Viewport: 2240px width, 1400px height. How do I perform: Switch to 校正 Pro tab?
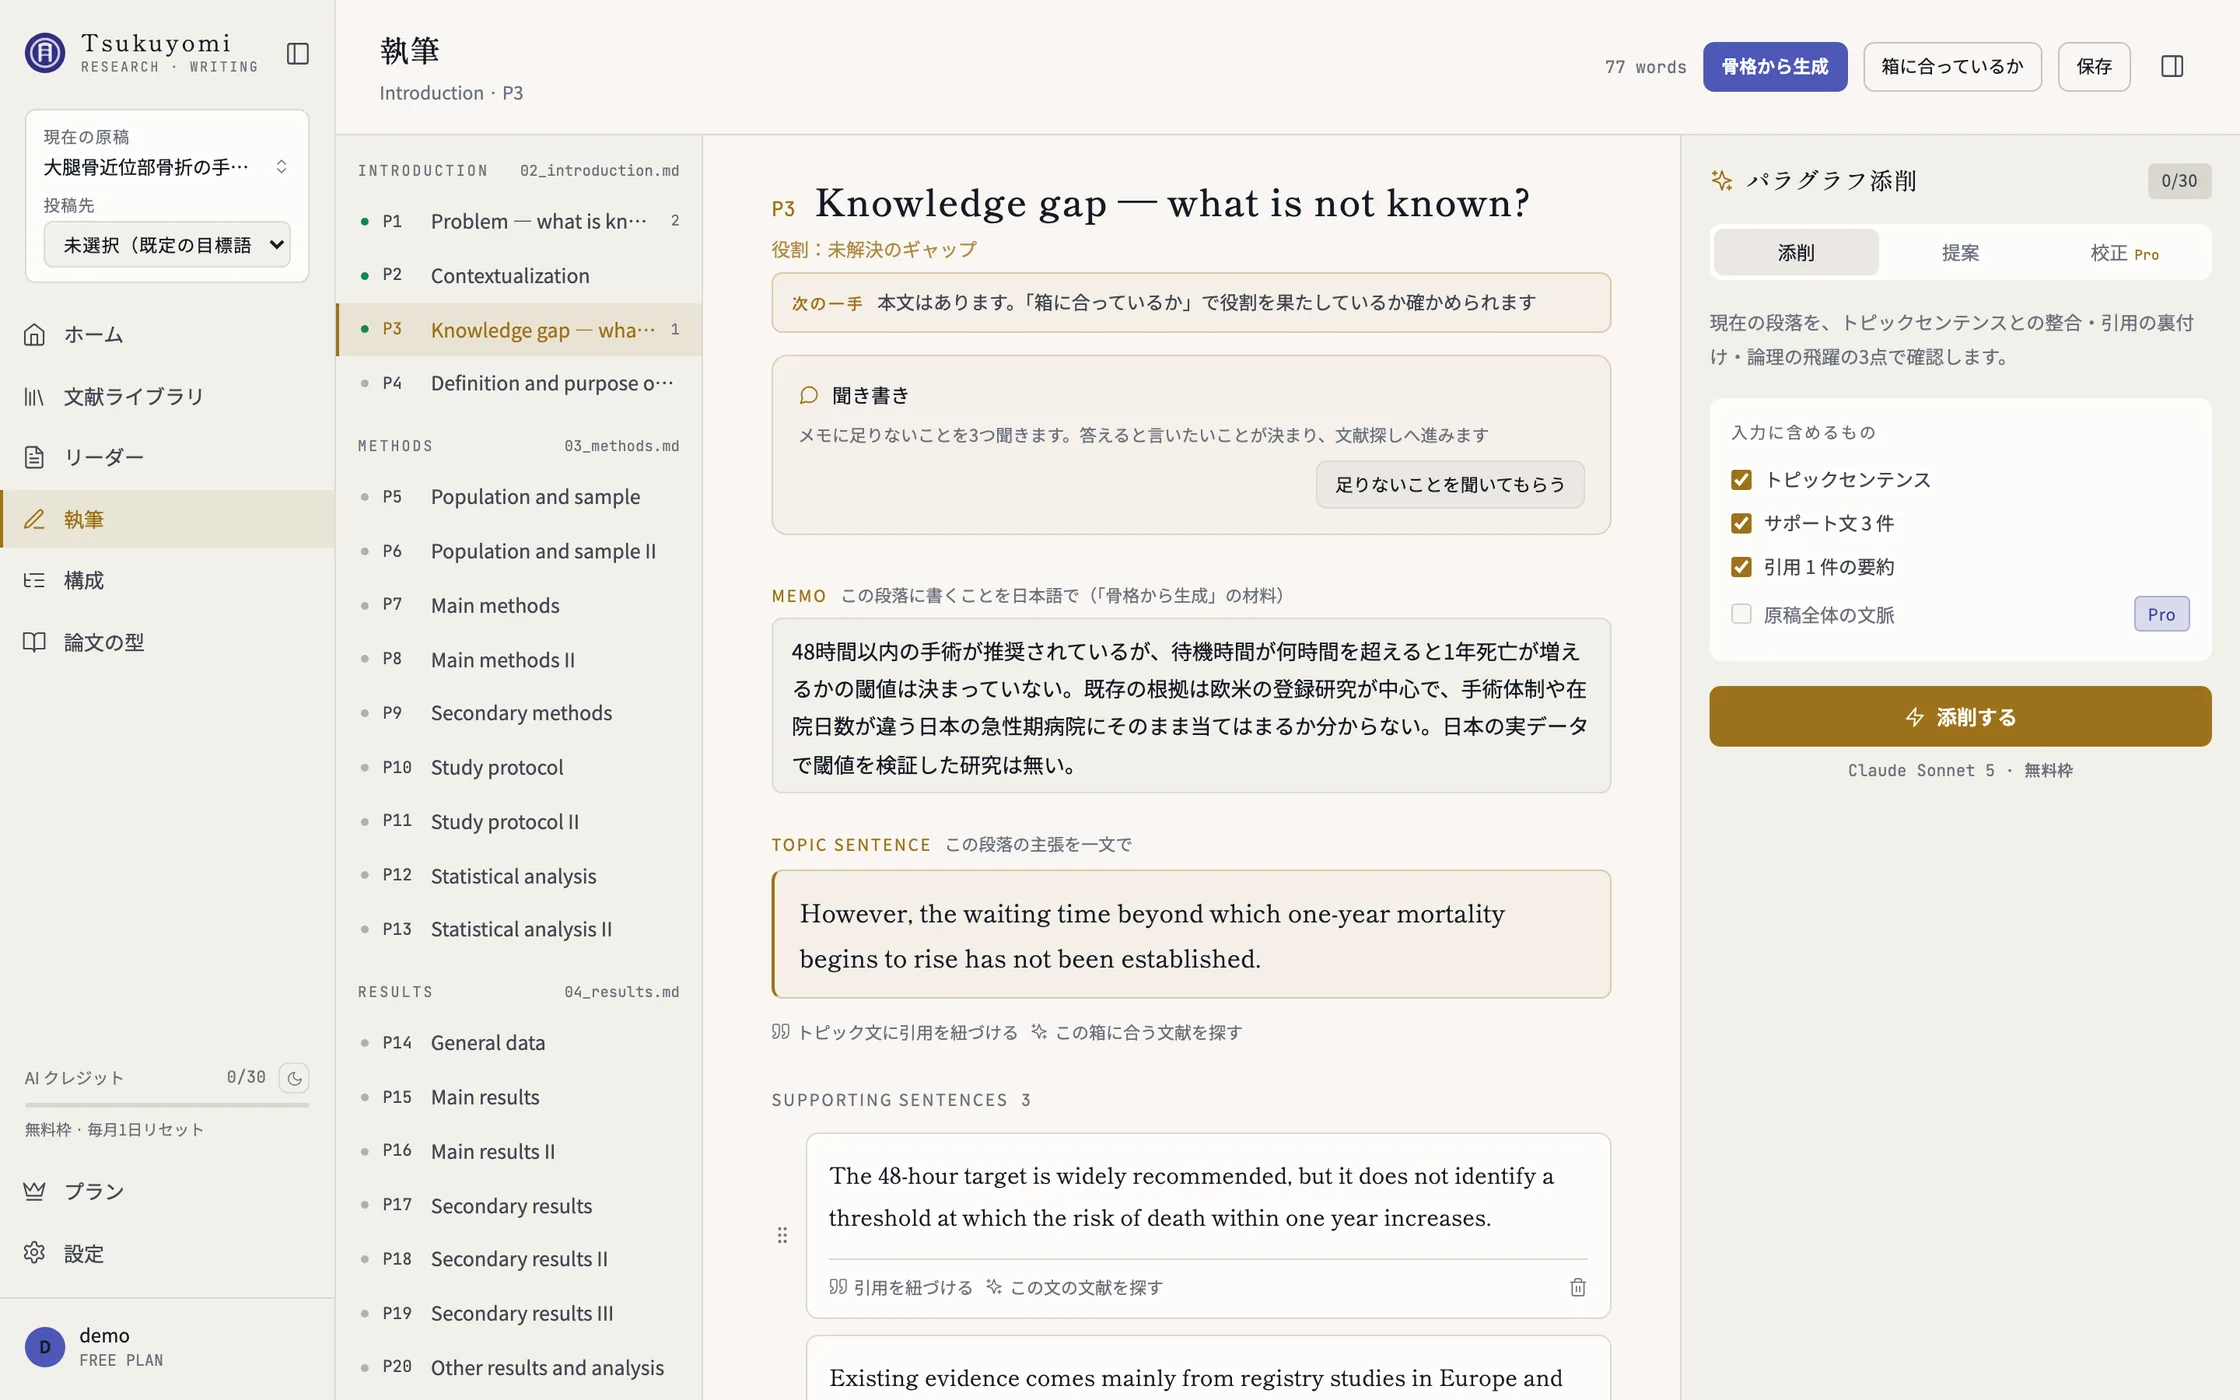pyautogui.click(x=2125, y=253)
